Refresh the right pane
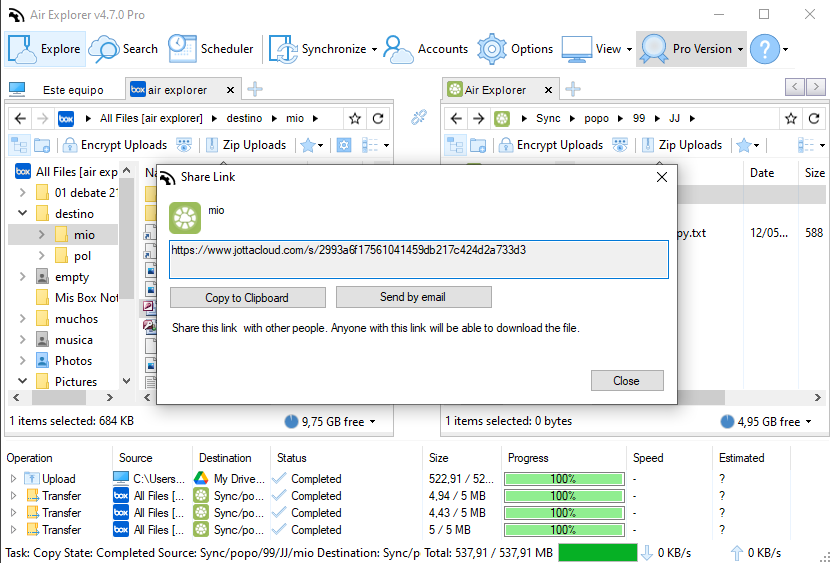The height and width of the screenshot is (563, 833). tap(814, 118)
